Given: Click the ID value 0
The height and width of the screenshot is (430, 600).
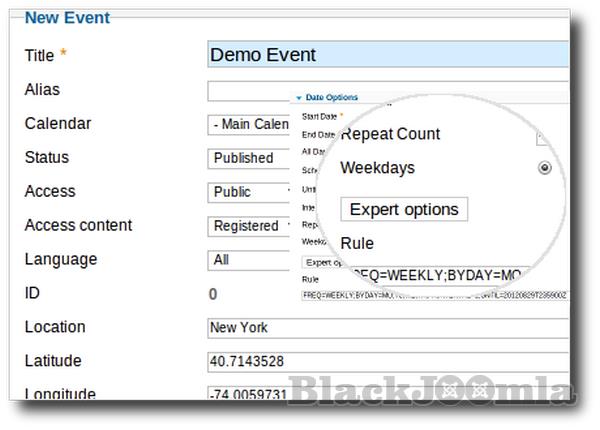Looking at the screenshot, I should [213, 294].
